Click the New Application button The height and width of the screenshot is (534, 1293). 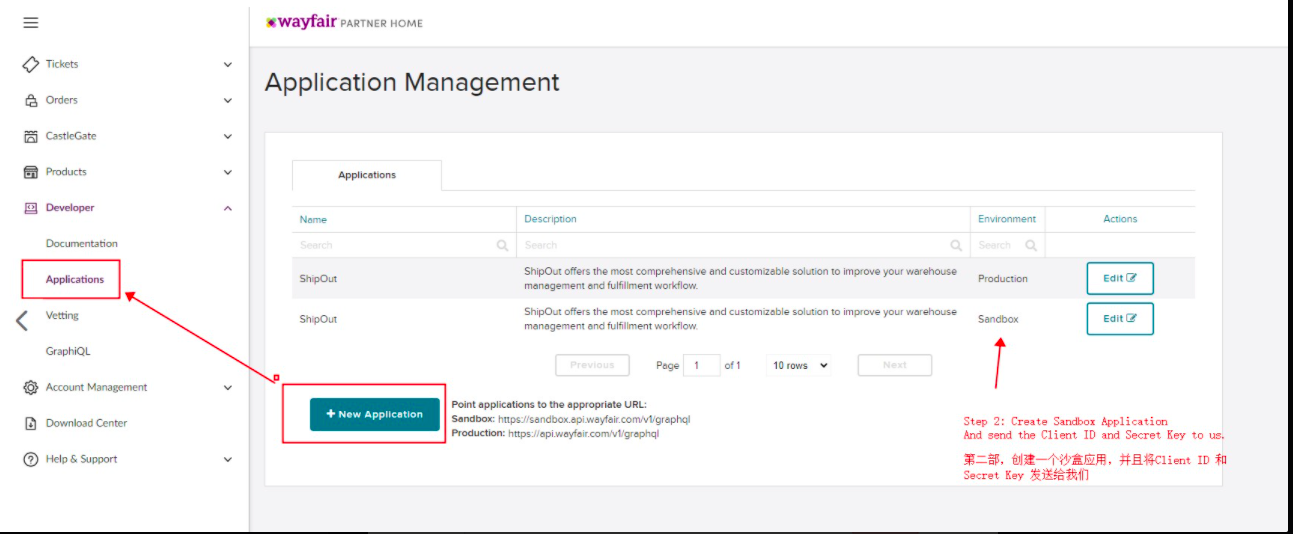point(375,414)
